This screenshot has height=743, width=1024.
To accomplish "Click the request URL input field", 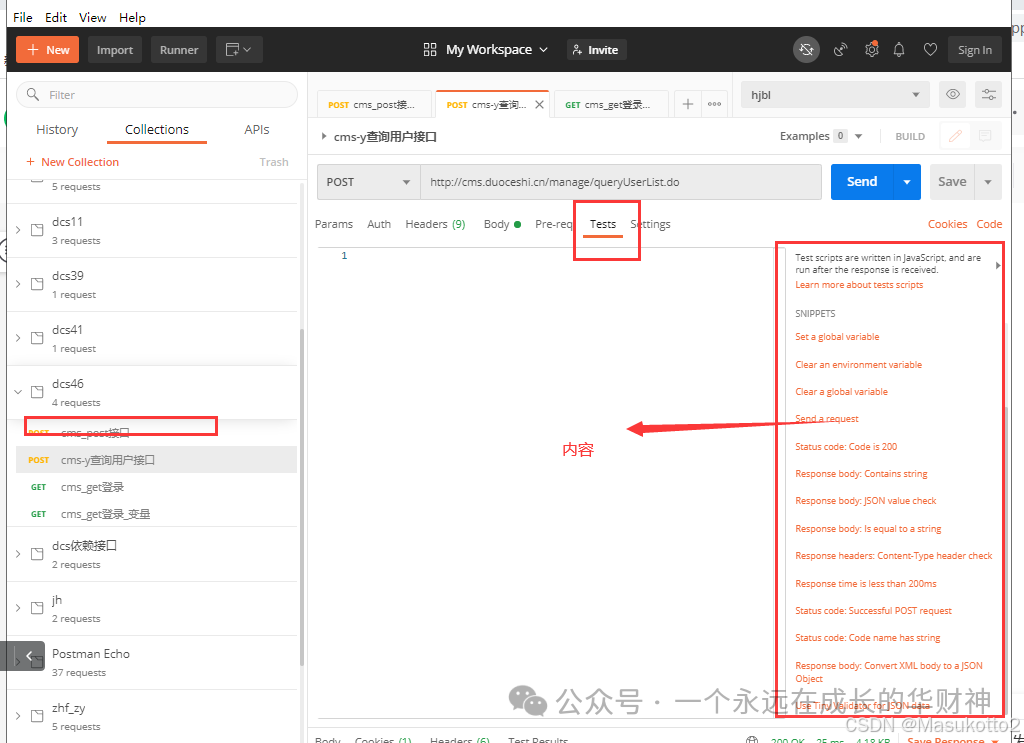I will click(x=620, y=182).
